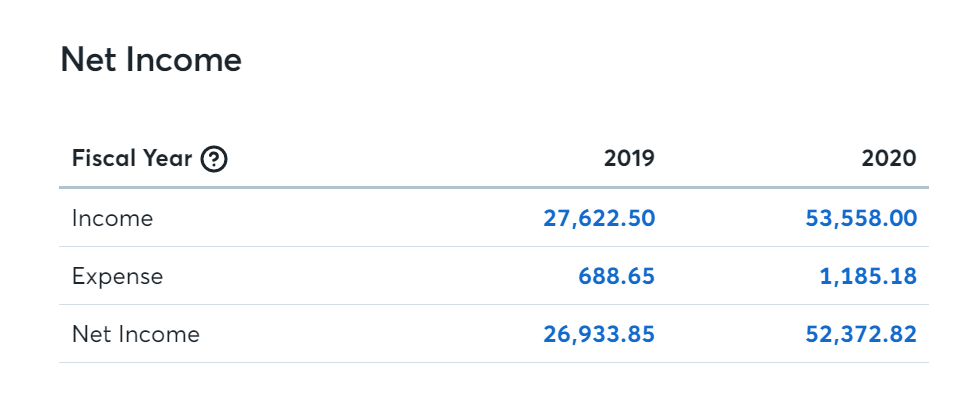Select the Income row label

[x=112, y=218]
